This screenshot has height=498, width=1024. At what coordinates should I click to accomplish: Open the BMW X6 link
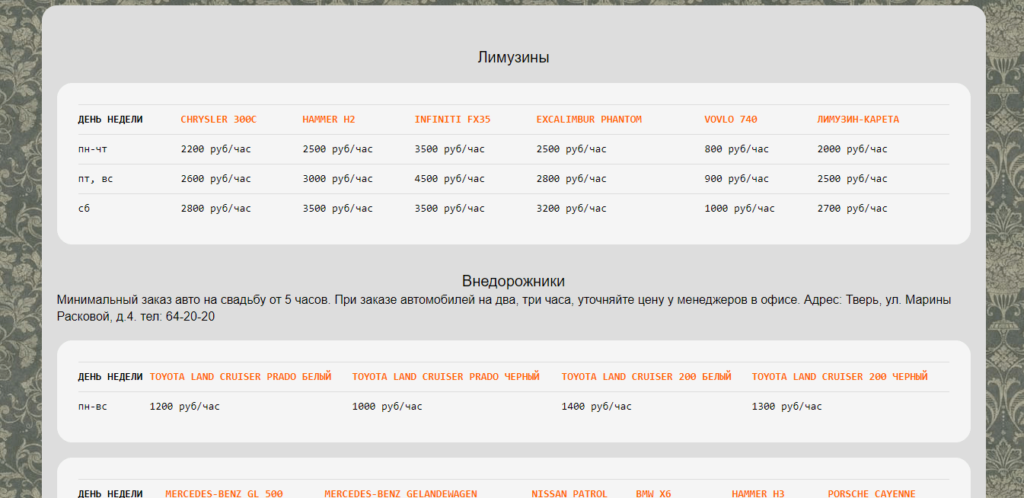653,493
